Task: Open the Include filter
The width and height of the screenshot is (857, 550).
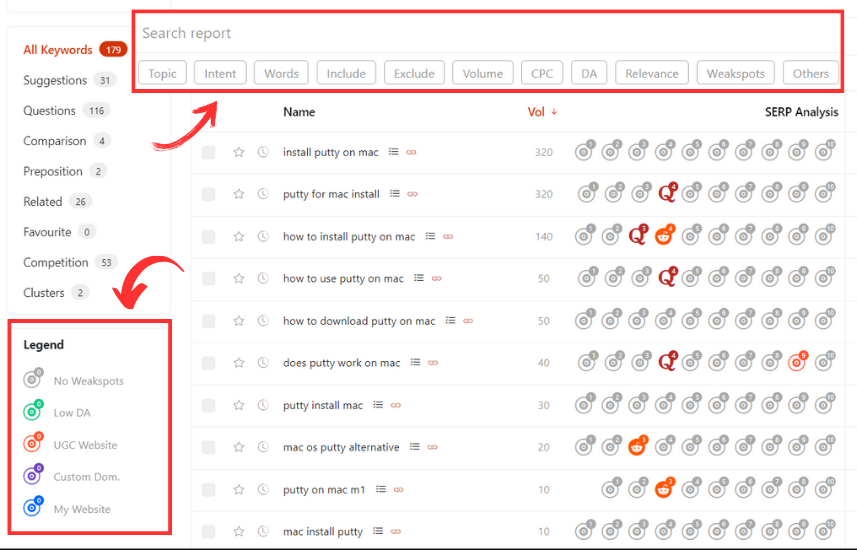Action: [x=346, y=73]
